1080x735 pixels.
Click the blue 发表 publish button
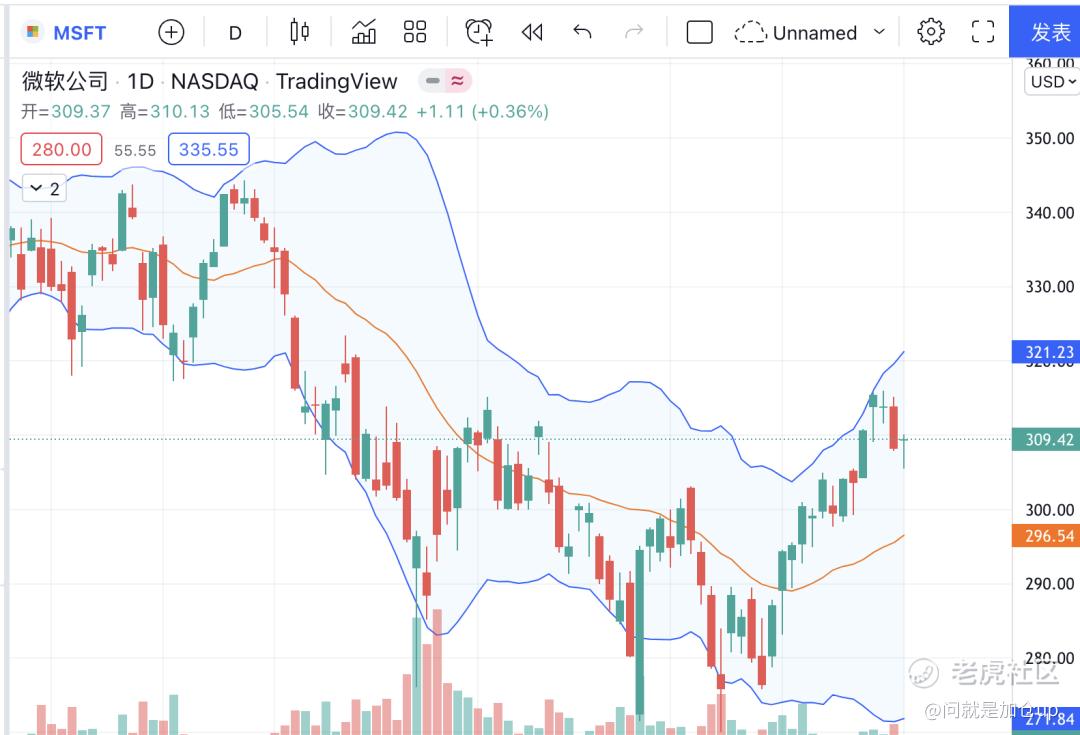point(1044,32)
